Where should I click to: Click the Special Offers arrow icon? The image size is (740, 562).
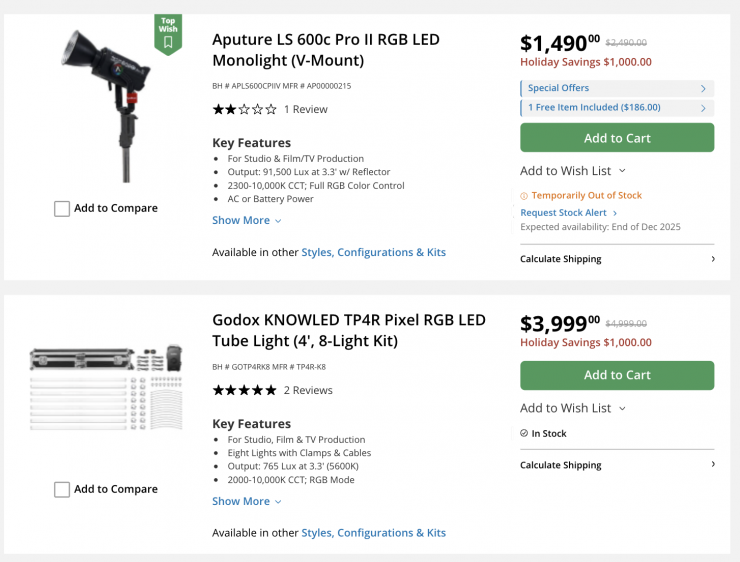(x=703, y=88)
